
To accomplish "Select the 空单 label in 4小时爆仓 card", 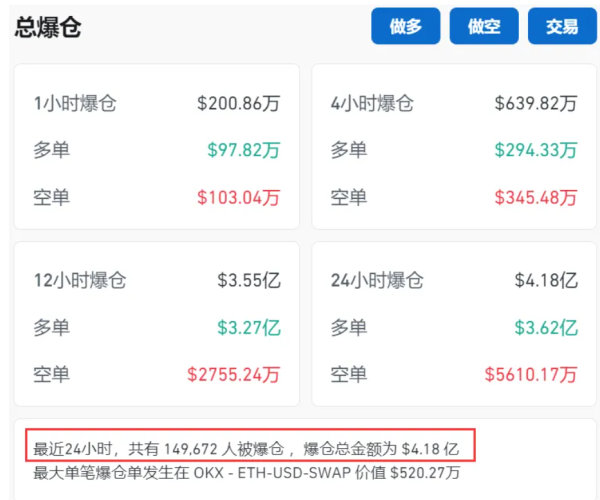I will point(349,197).
